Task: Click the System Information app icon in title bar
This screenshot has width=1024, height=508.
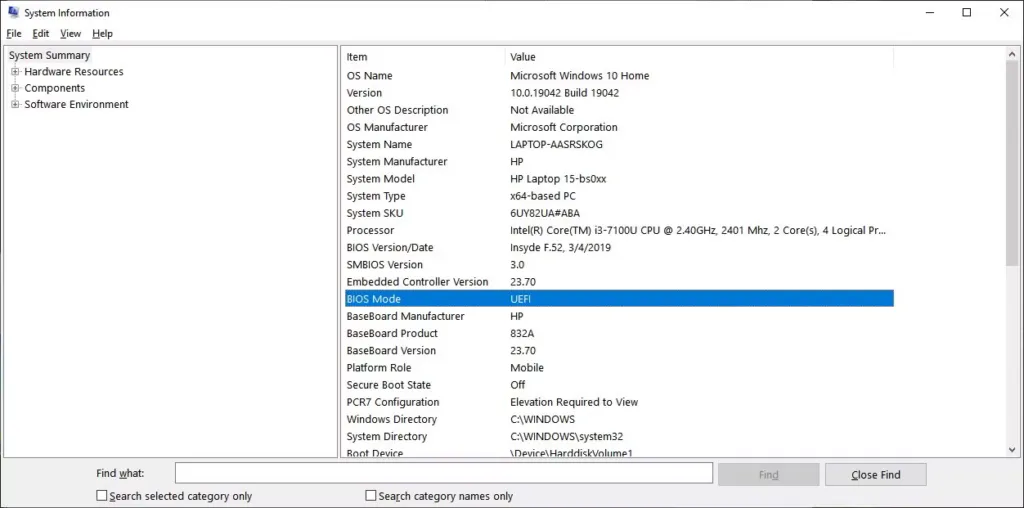Action: pyautogui.click(x=12, y=13)
